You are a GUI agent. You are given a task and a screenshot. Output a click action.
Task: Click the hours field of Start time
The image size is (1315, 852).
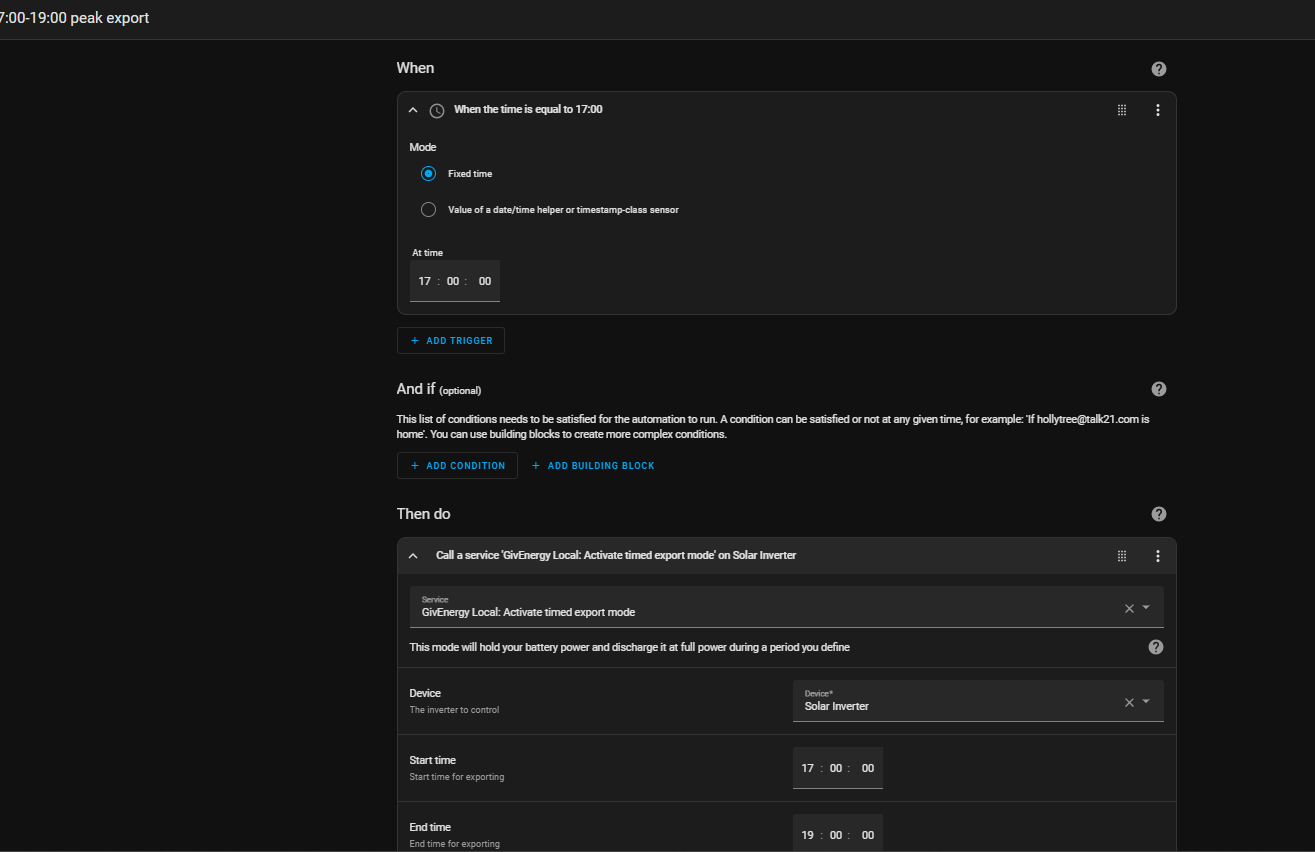(x=807, y=768)
